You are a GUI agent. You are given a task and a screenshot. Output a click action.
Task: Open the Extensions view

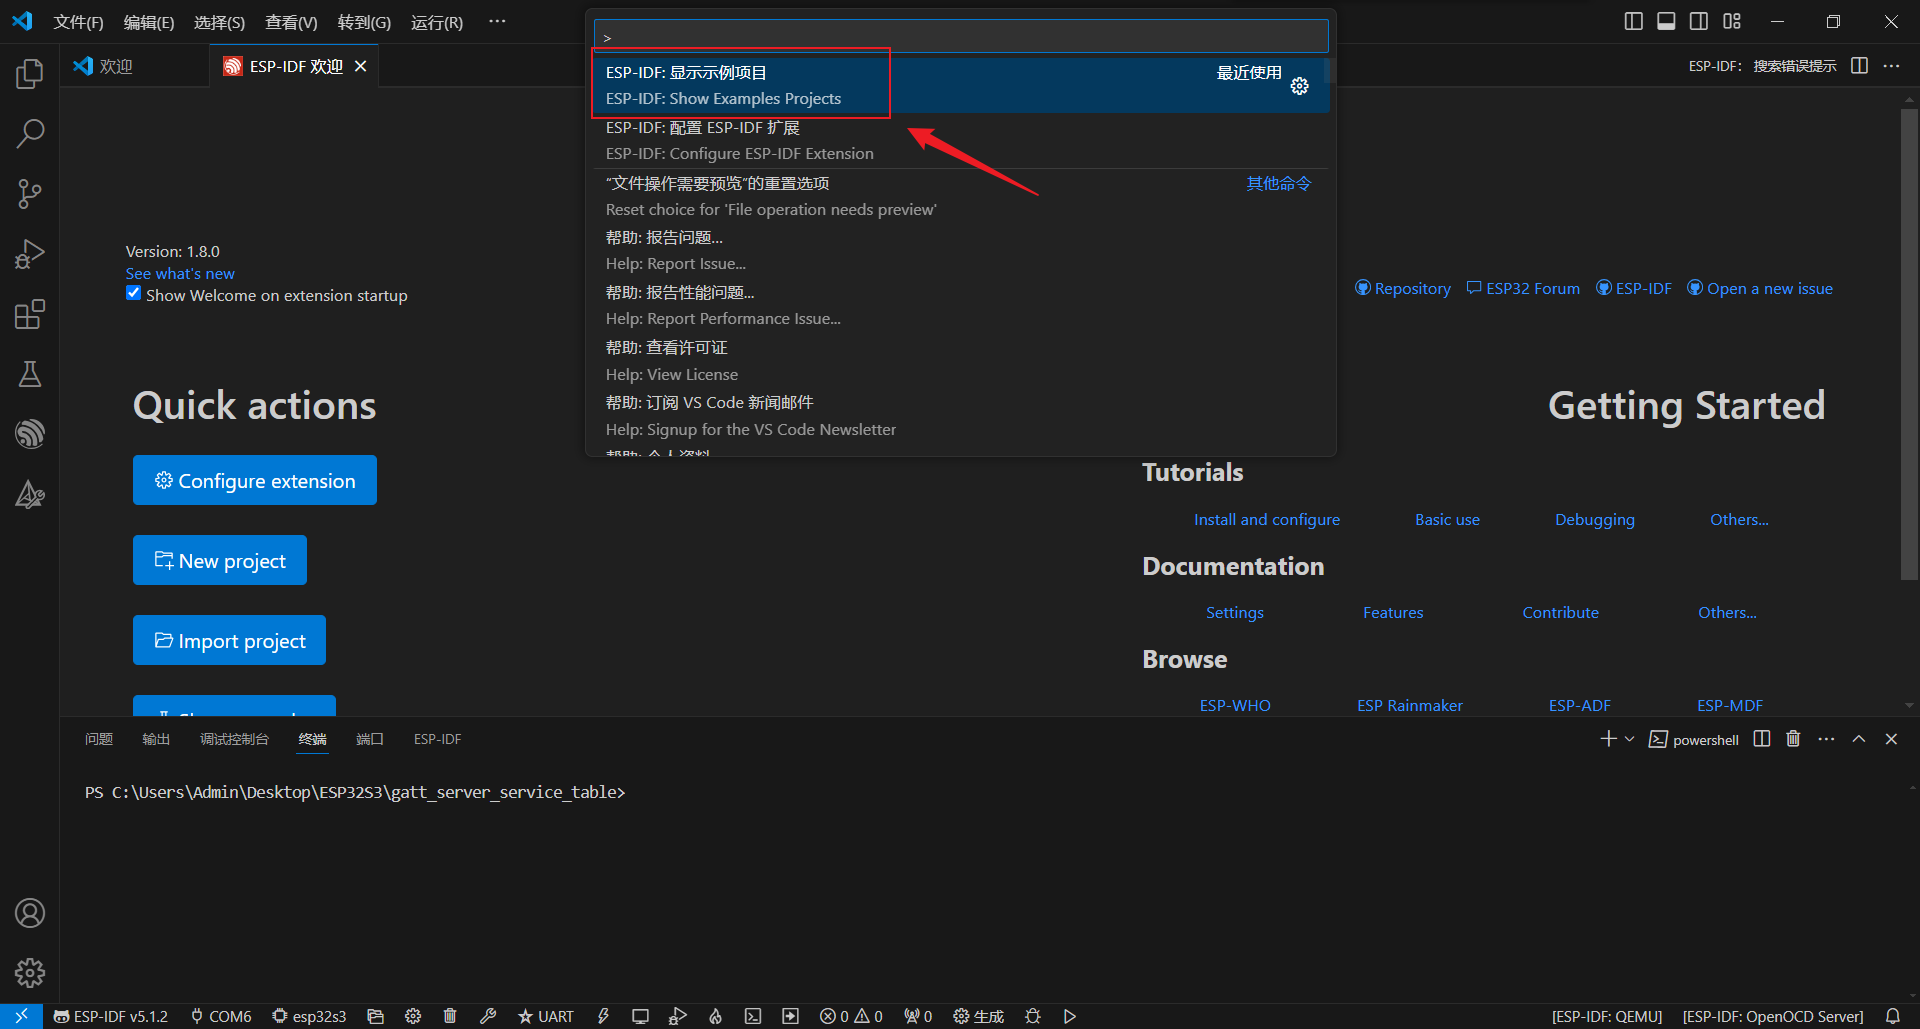(30, 314)
